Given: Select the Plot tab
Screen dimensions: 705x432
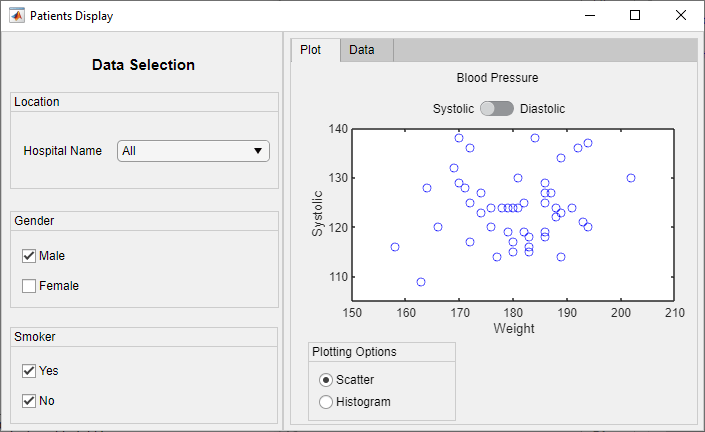Looking at the screenshot, I should (311, 50).
